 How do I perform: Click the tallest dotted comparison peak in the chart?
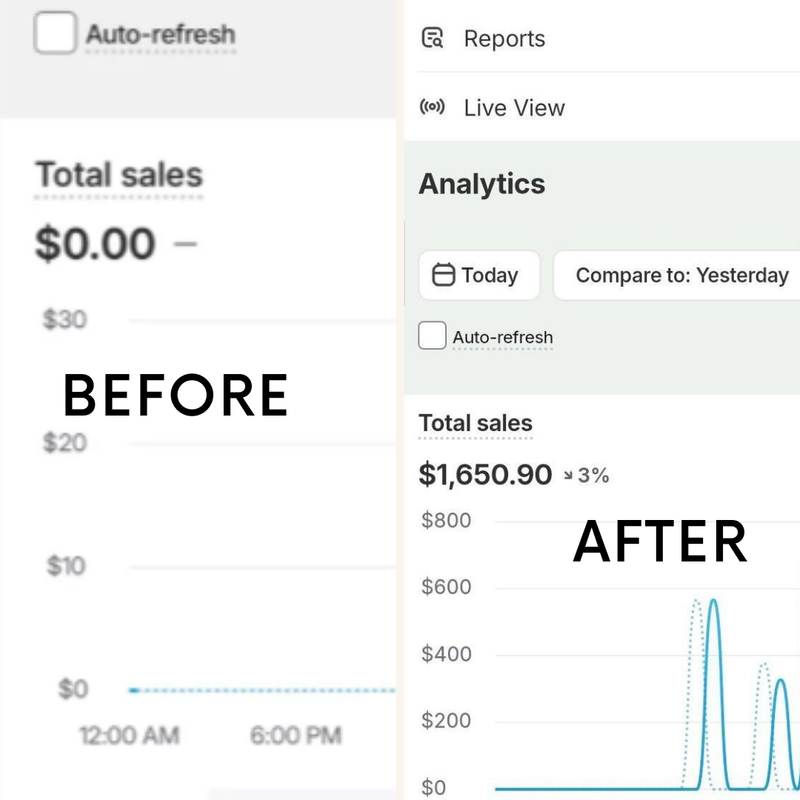696,602
